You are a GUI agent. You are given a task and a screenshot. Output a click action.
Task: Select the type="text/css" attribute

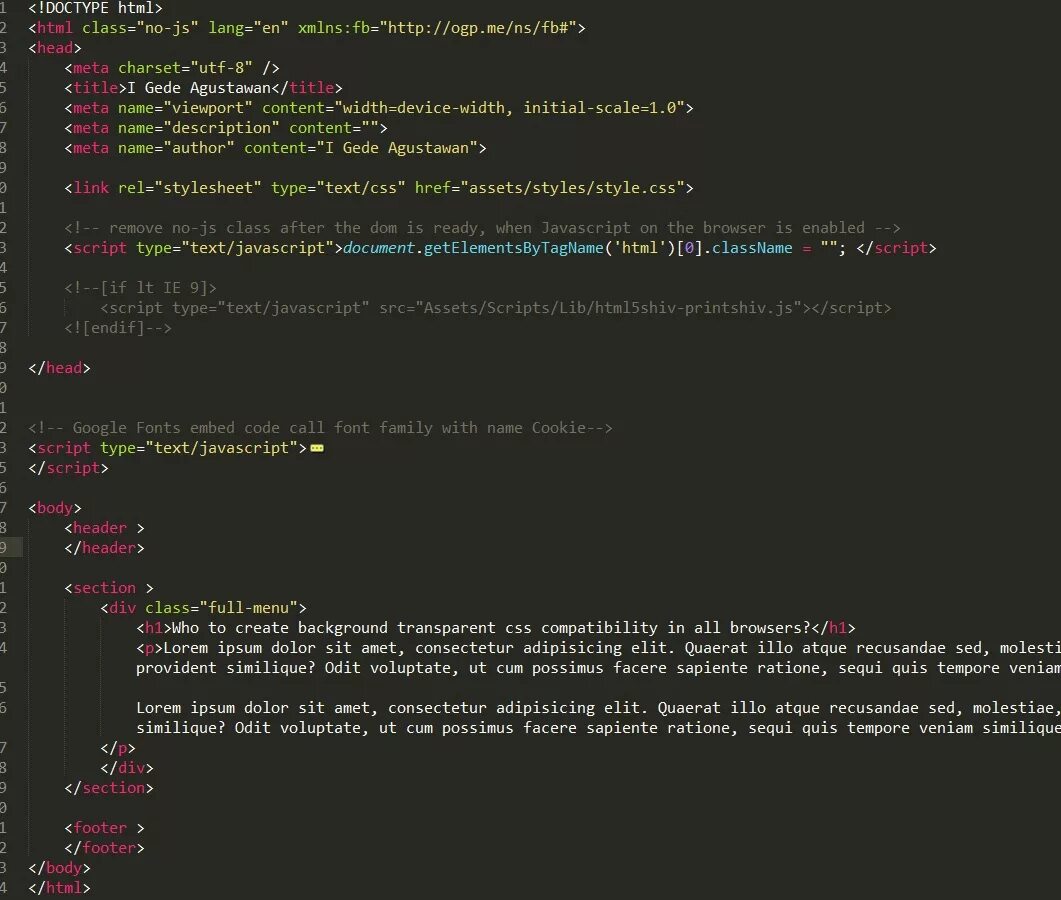click(338, 187)
